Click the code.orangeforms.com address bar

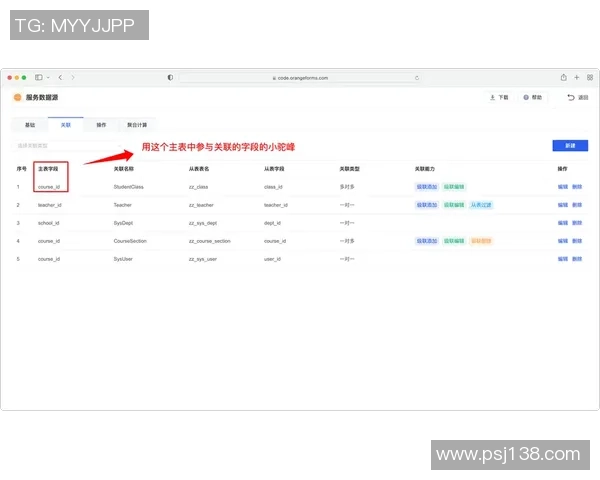click(300, 77)
